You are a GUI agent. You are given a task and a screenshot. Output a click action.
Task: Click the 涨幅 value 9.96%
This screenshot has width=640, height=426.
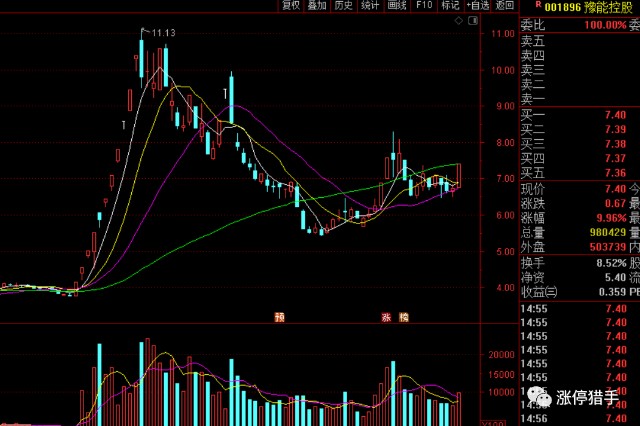611,218
